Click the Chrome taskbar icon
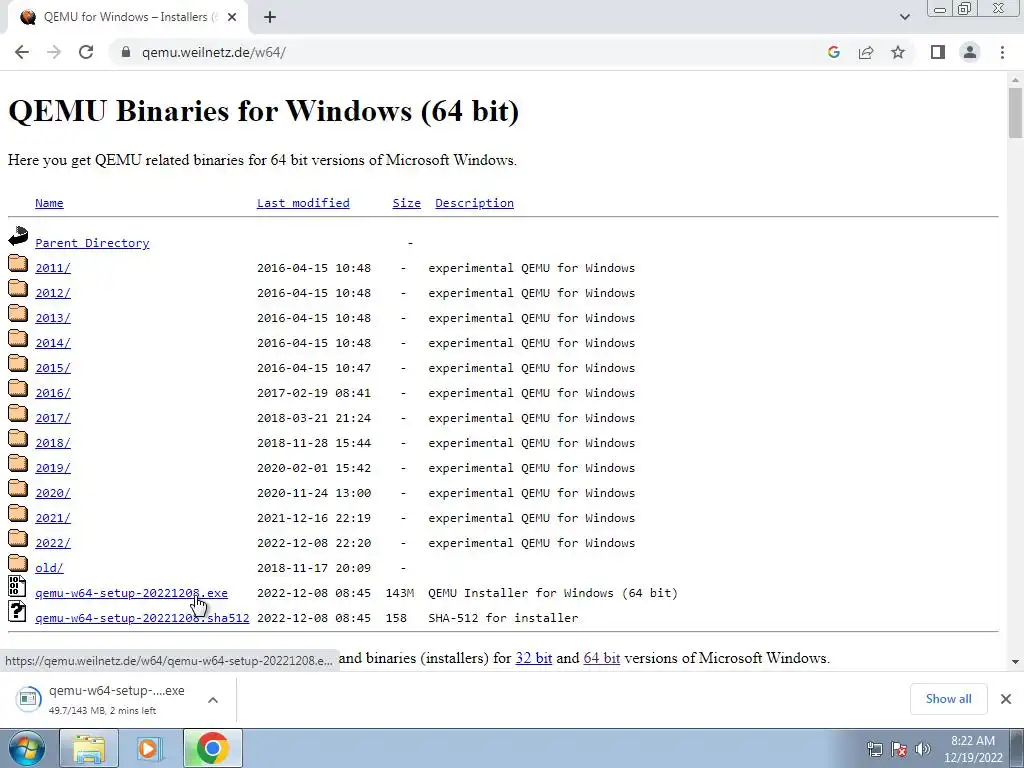This screenshot has height=768, width=1024. 212,748
